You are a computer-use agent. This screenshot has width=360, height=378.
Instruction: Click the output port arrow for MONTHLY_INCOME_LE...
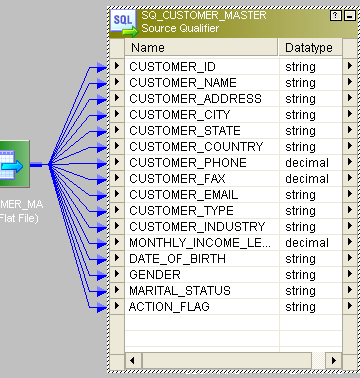(x=350, y=242)
